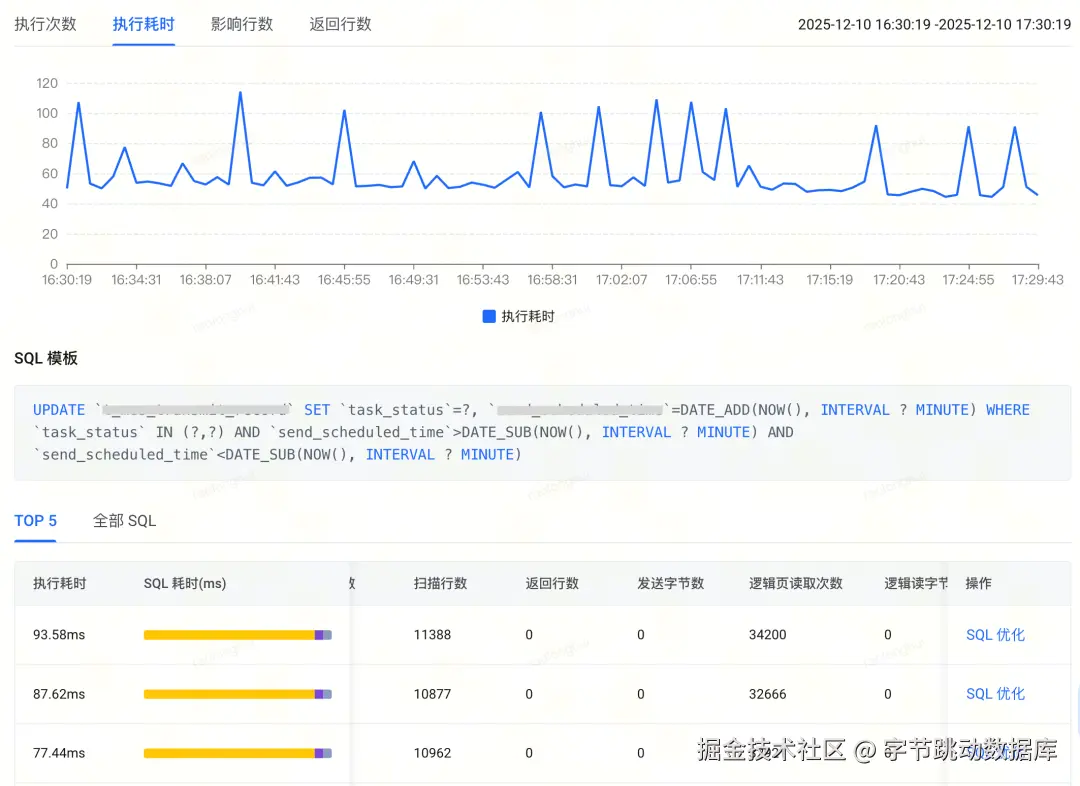Click the 77.44ms execution time cell
Screen dimensions: 1080x786
coord(59,753)
